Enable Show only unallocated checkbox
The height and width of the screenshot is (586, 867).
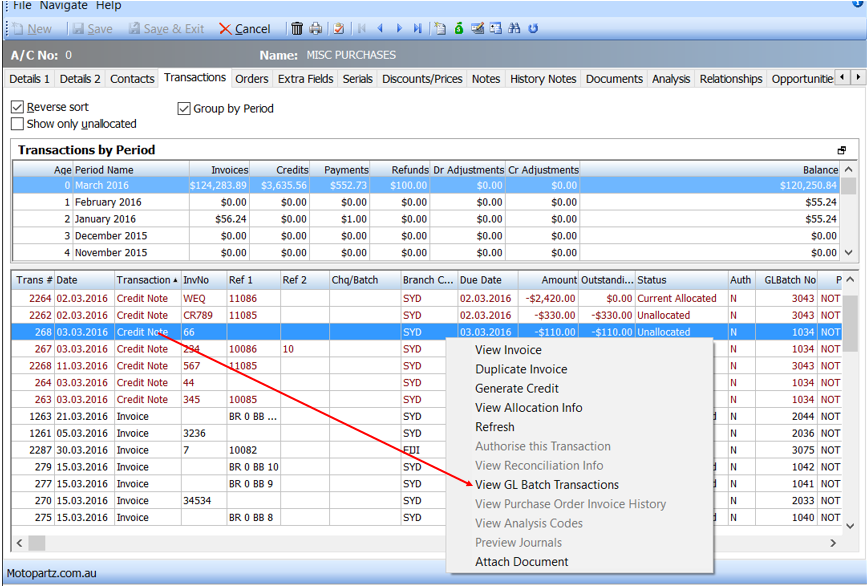tap(18, 124)
